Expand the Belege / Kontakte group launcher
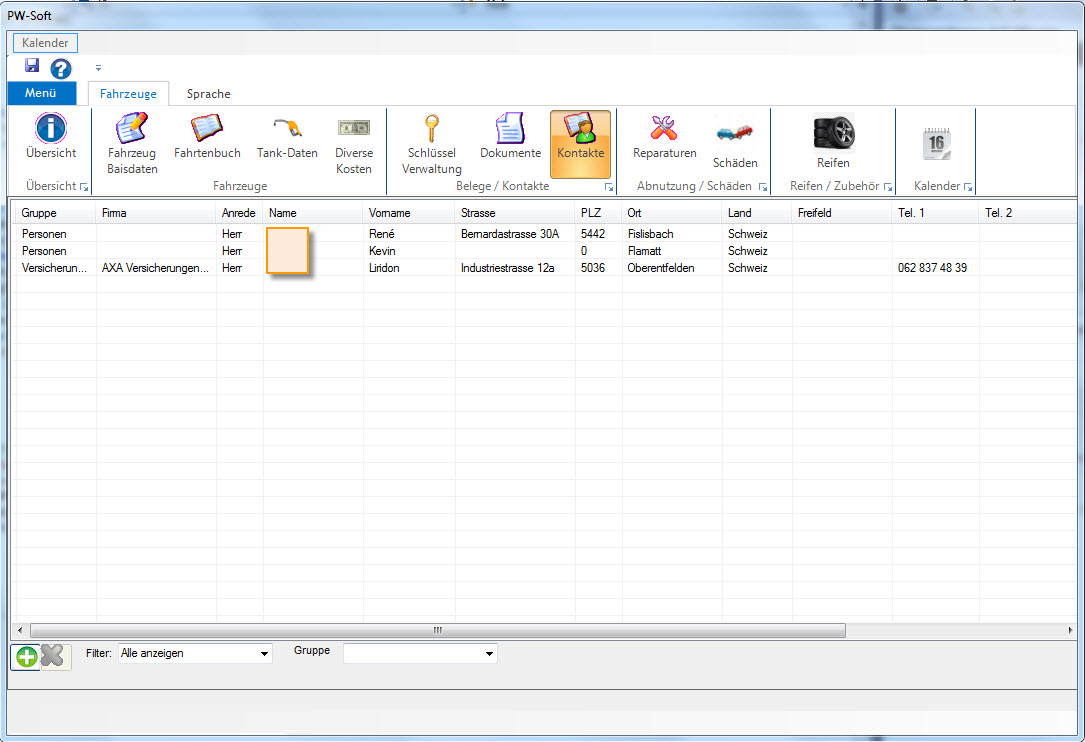The width and height of the screenshot is (1085, 742). point(609,187)
